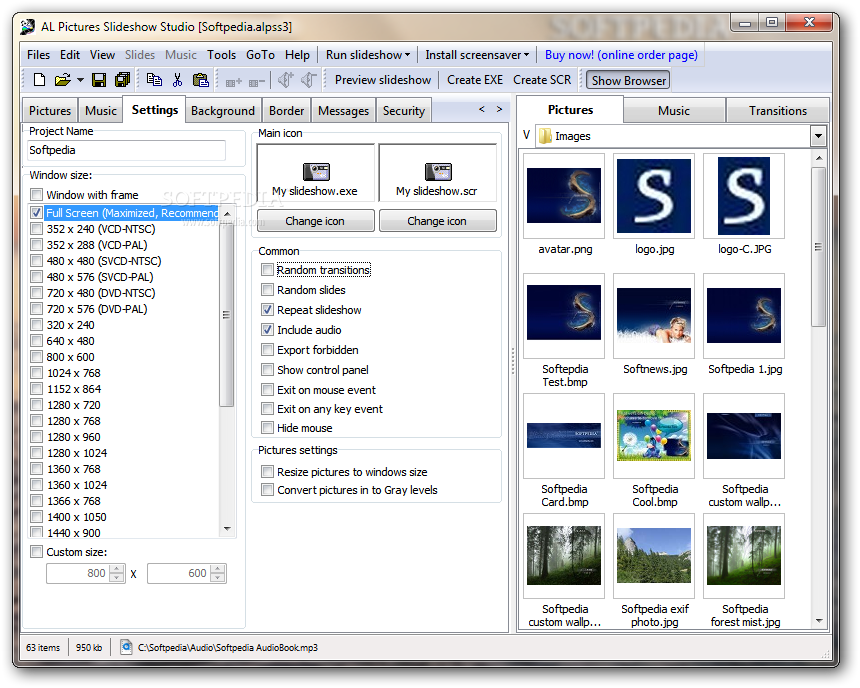Increase custom width 800 spinner
The width and height of the screenshot is (860, 688).
click(117, 569)
